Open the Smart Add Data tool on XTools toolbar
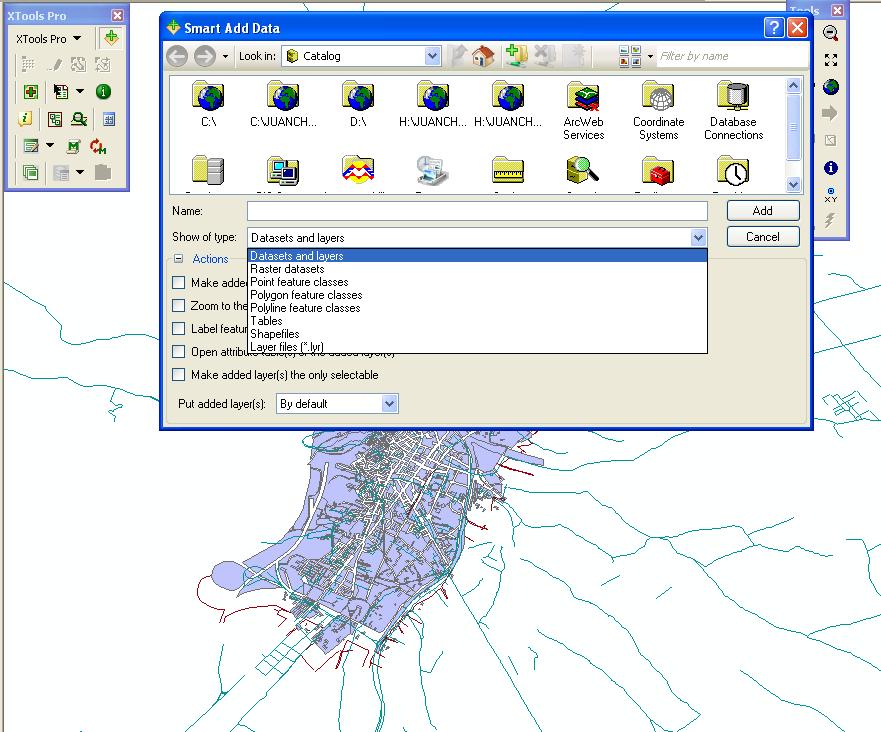The width and height of the screenshot is (881, 732). [x=111, y=39]
